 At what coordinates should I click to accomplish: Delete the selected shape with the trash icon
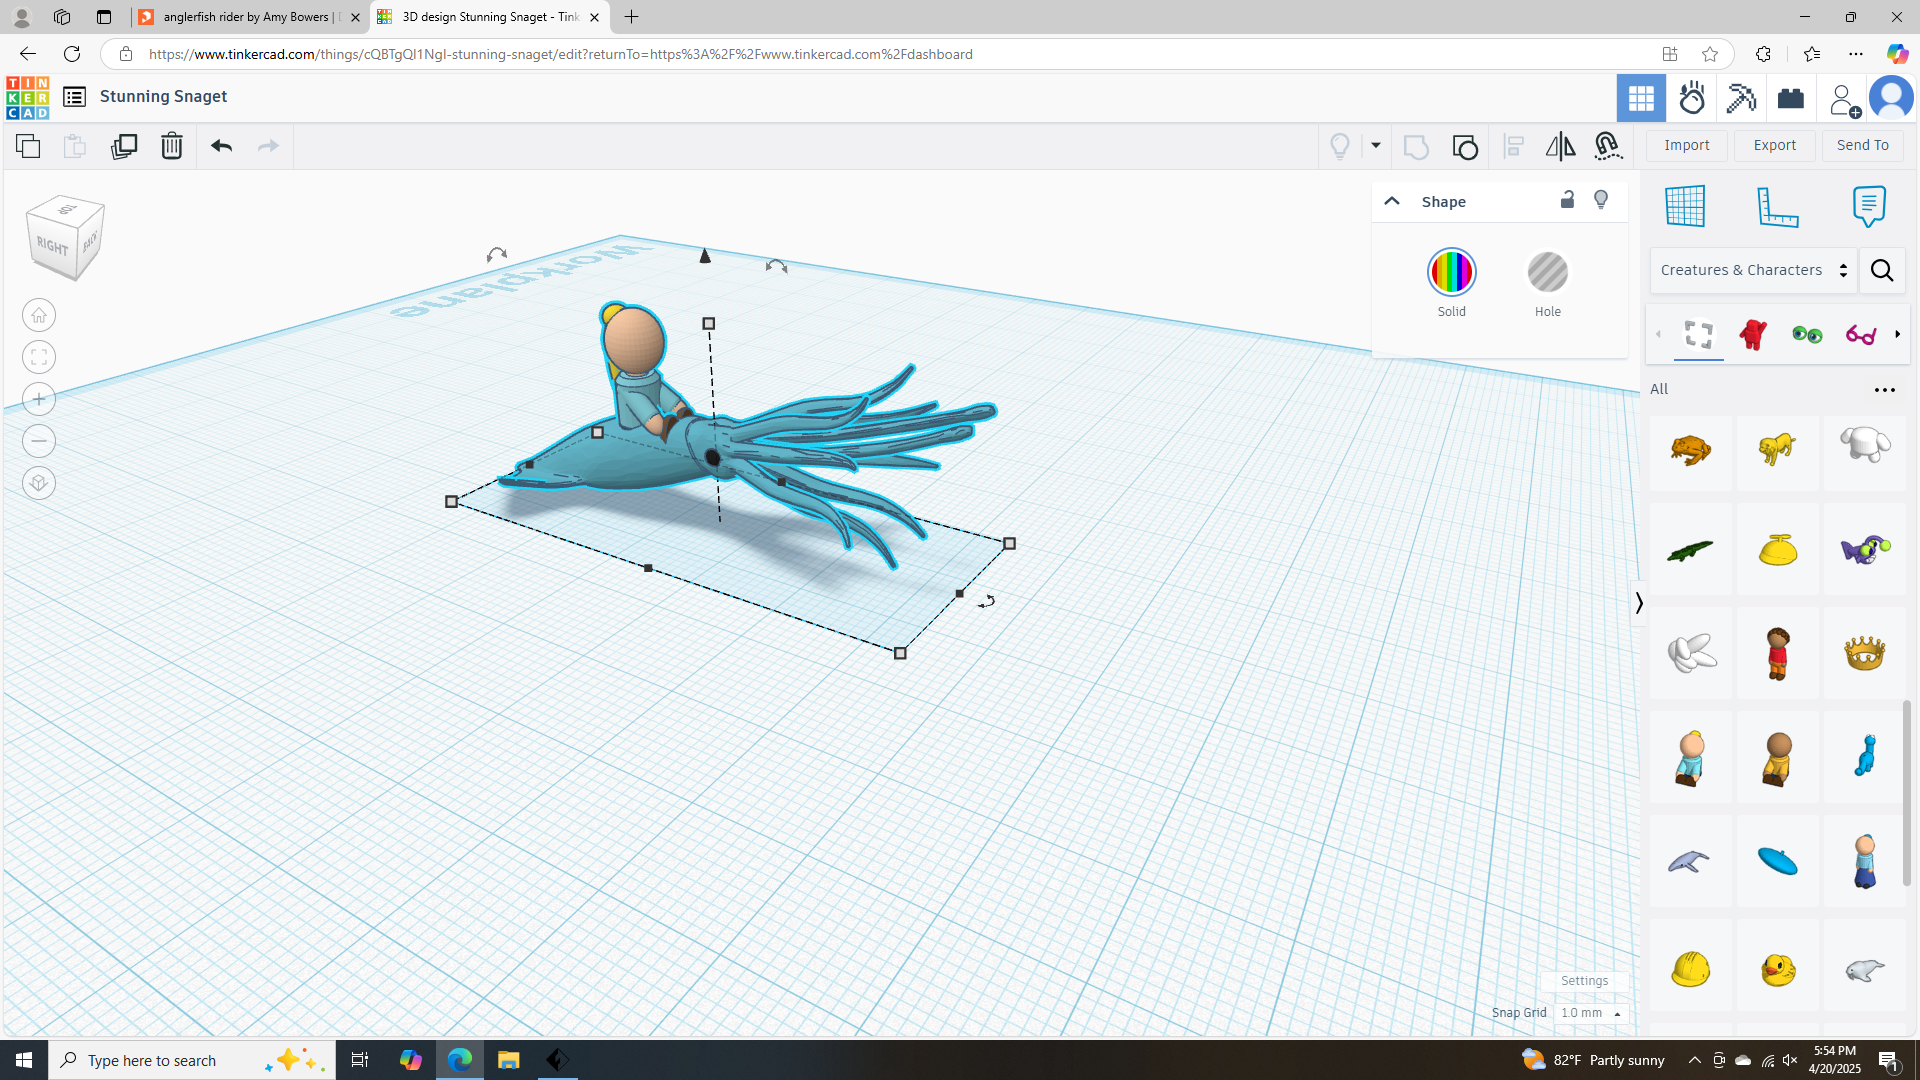(x=172, y=146)
